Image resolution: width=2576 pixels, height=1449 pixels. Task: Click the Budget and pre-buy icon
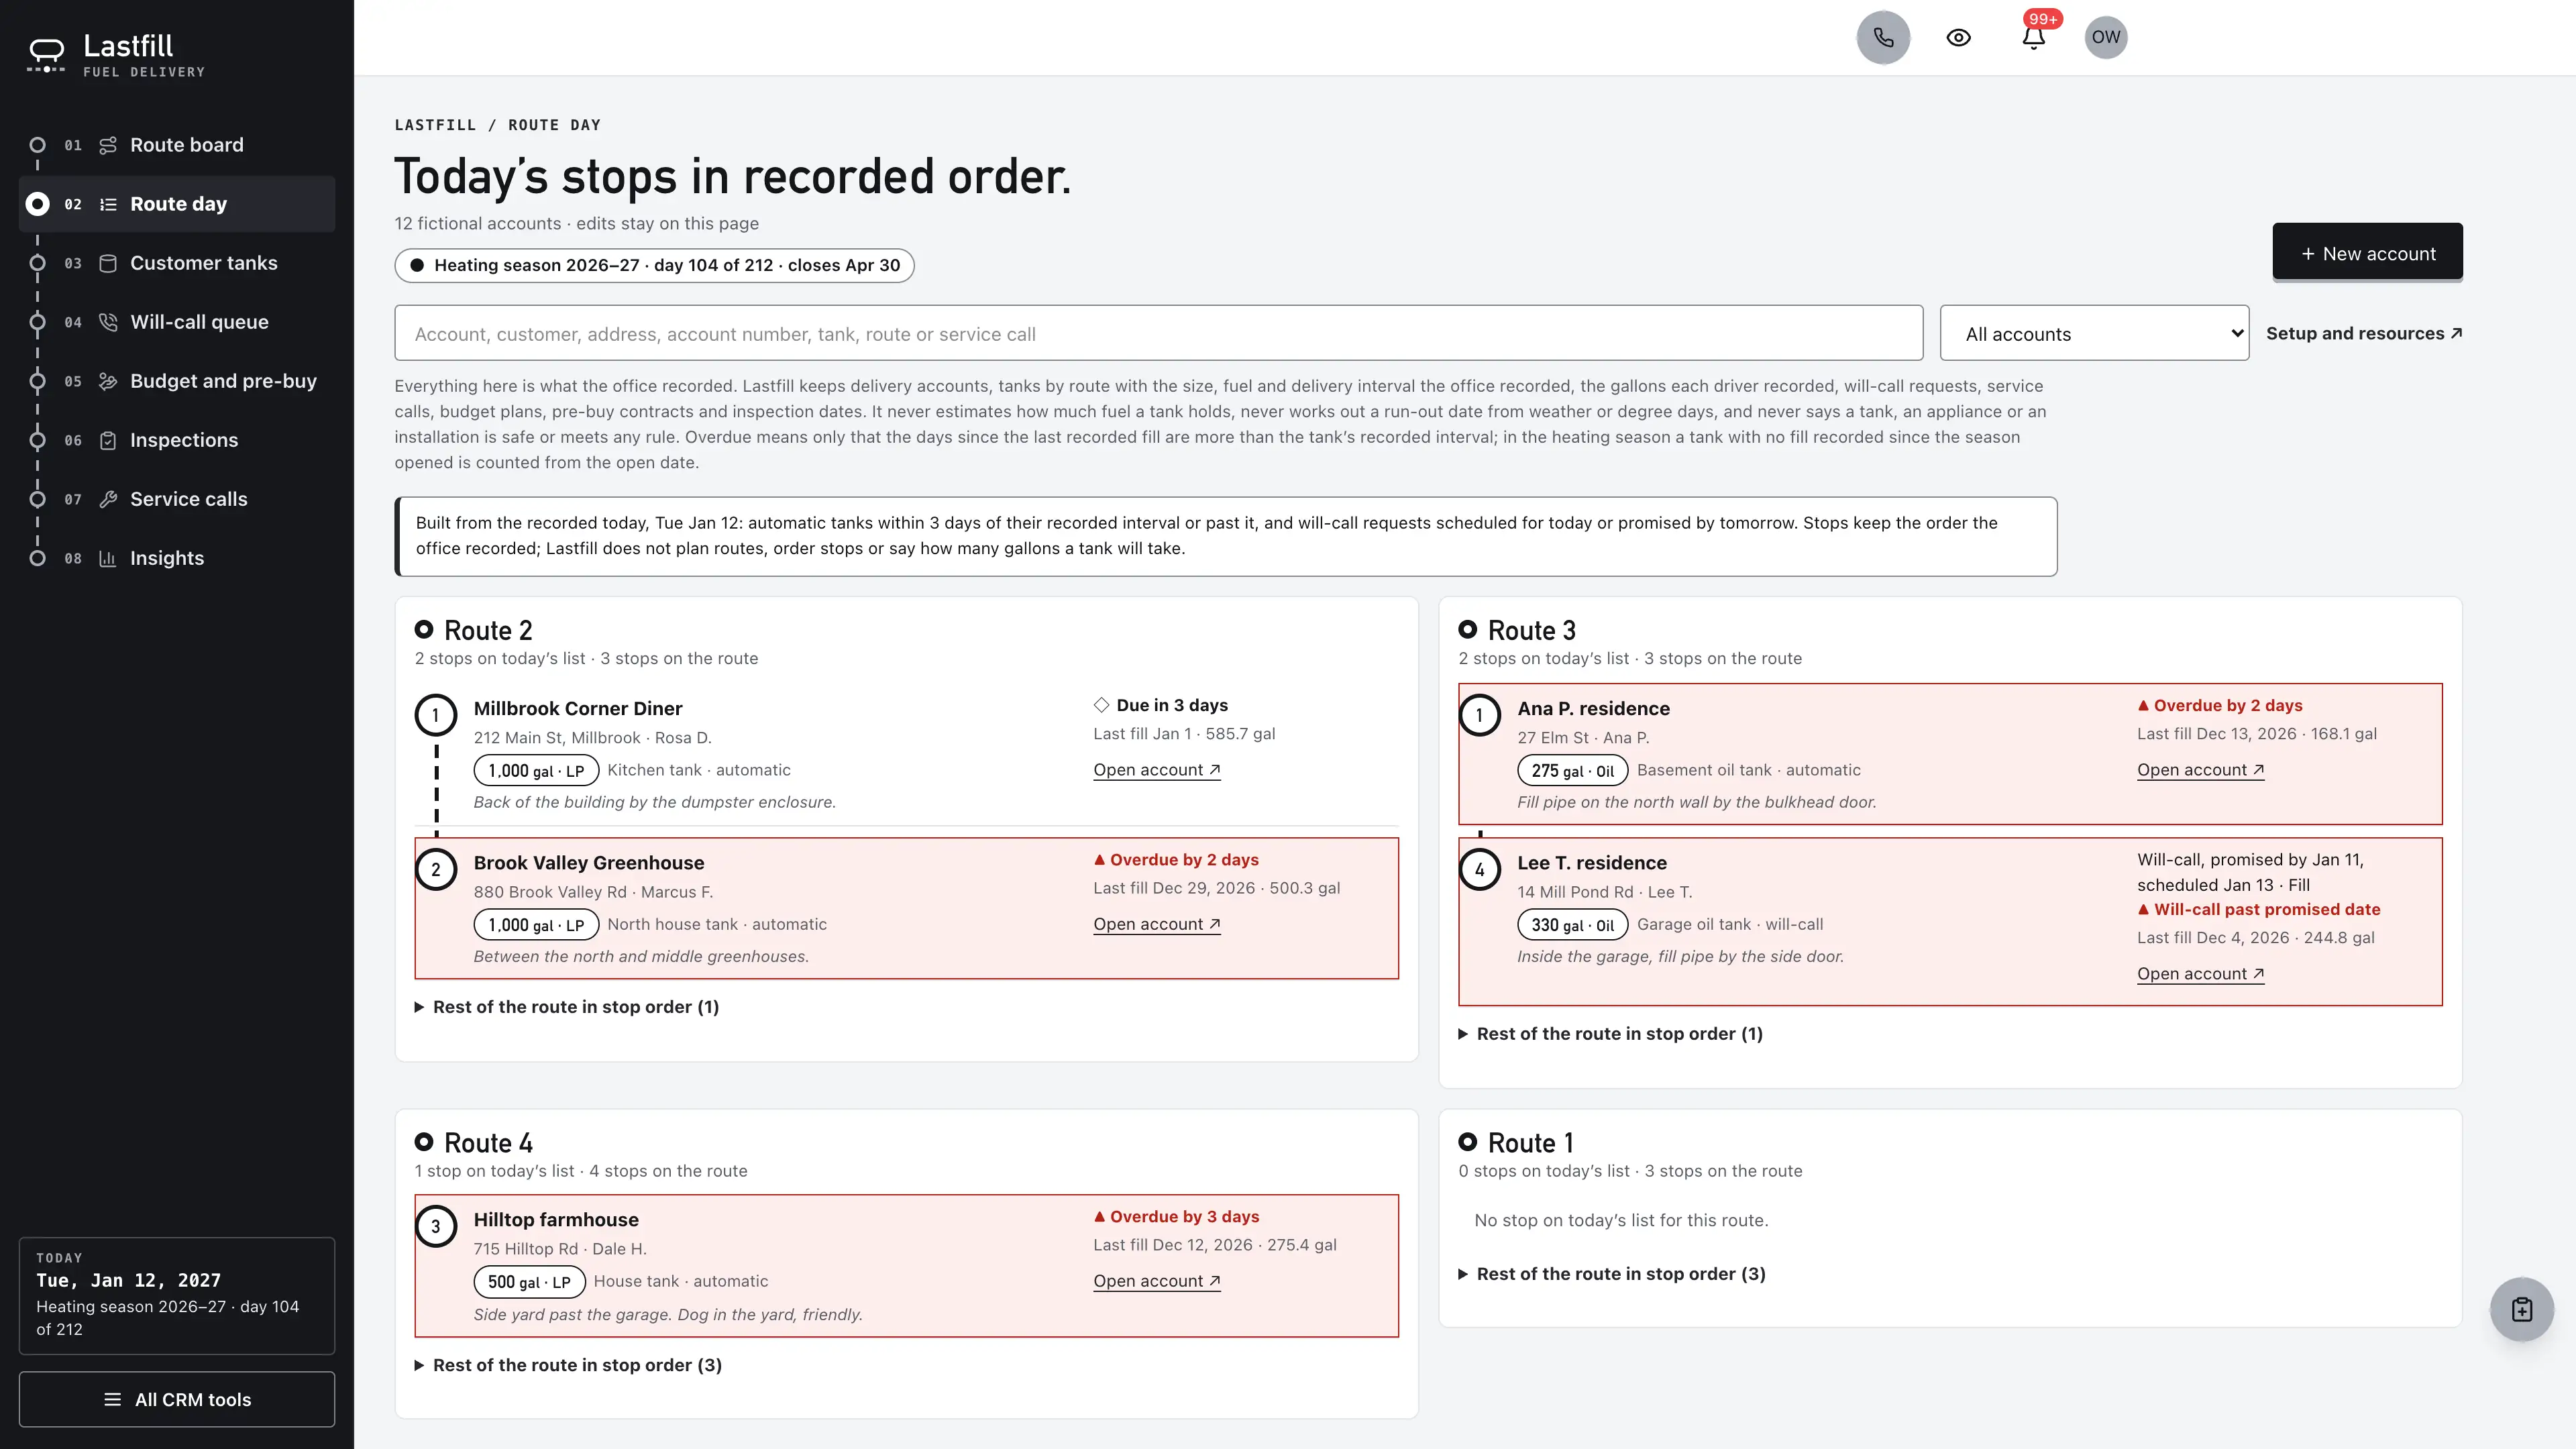pos(108,381)
